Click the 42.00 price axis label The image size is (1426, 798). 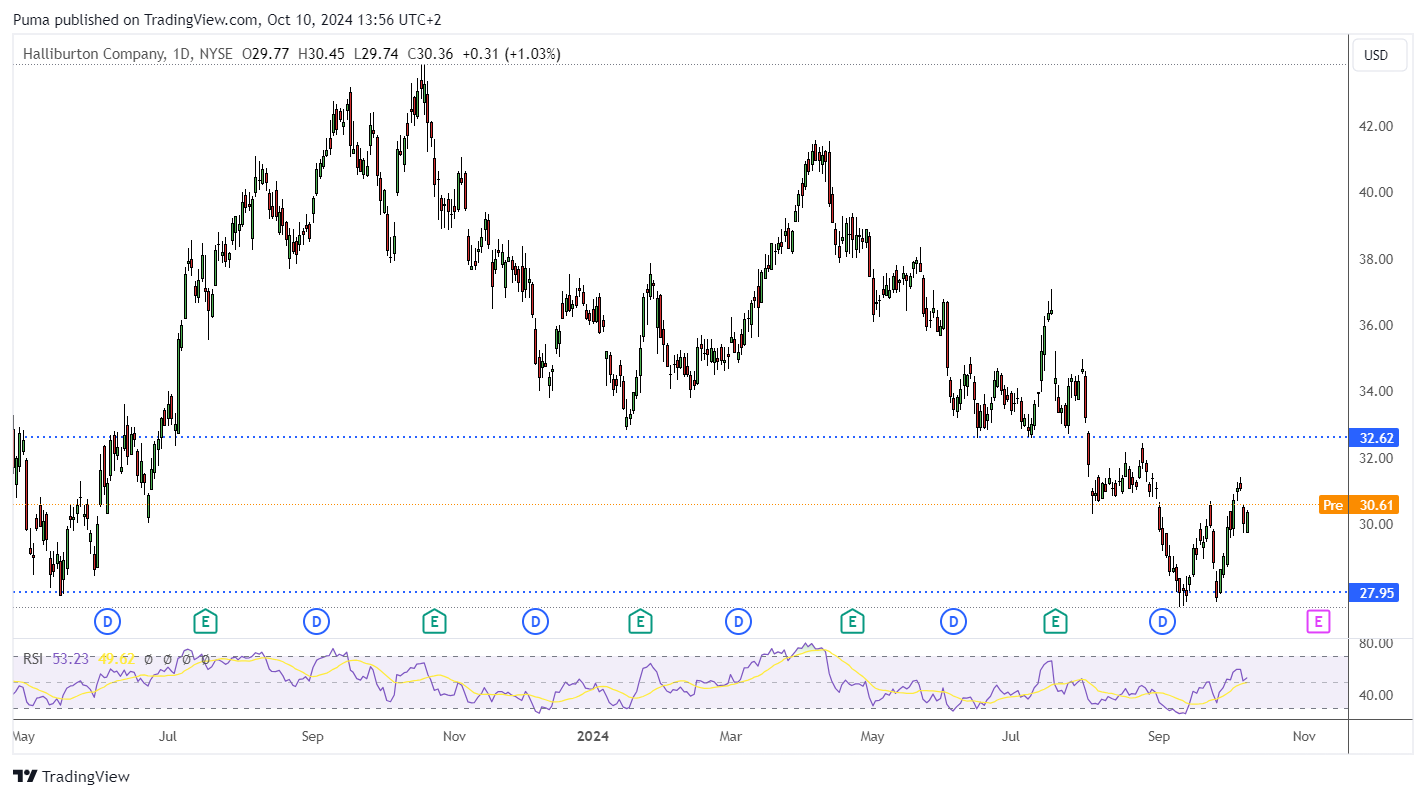tap(1376, 126)
